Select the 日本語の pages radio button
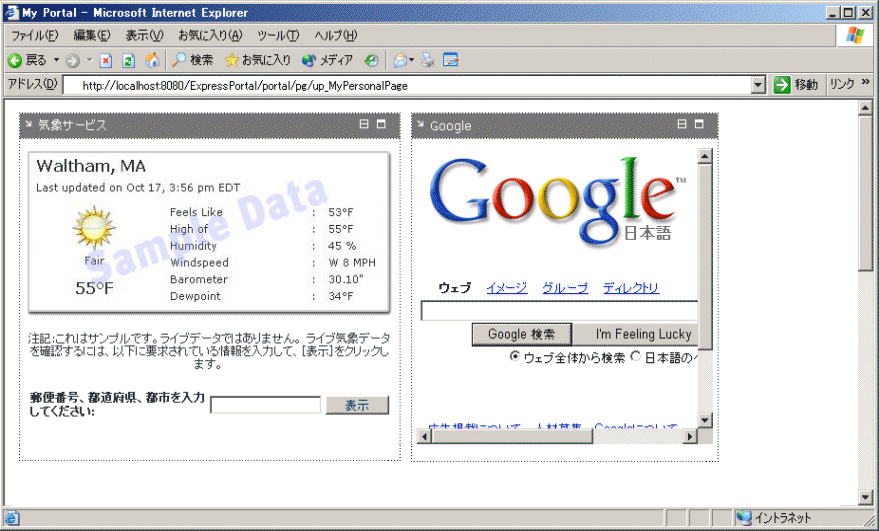 click(636, 356)
